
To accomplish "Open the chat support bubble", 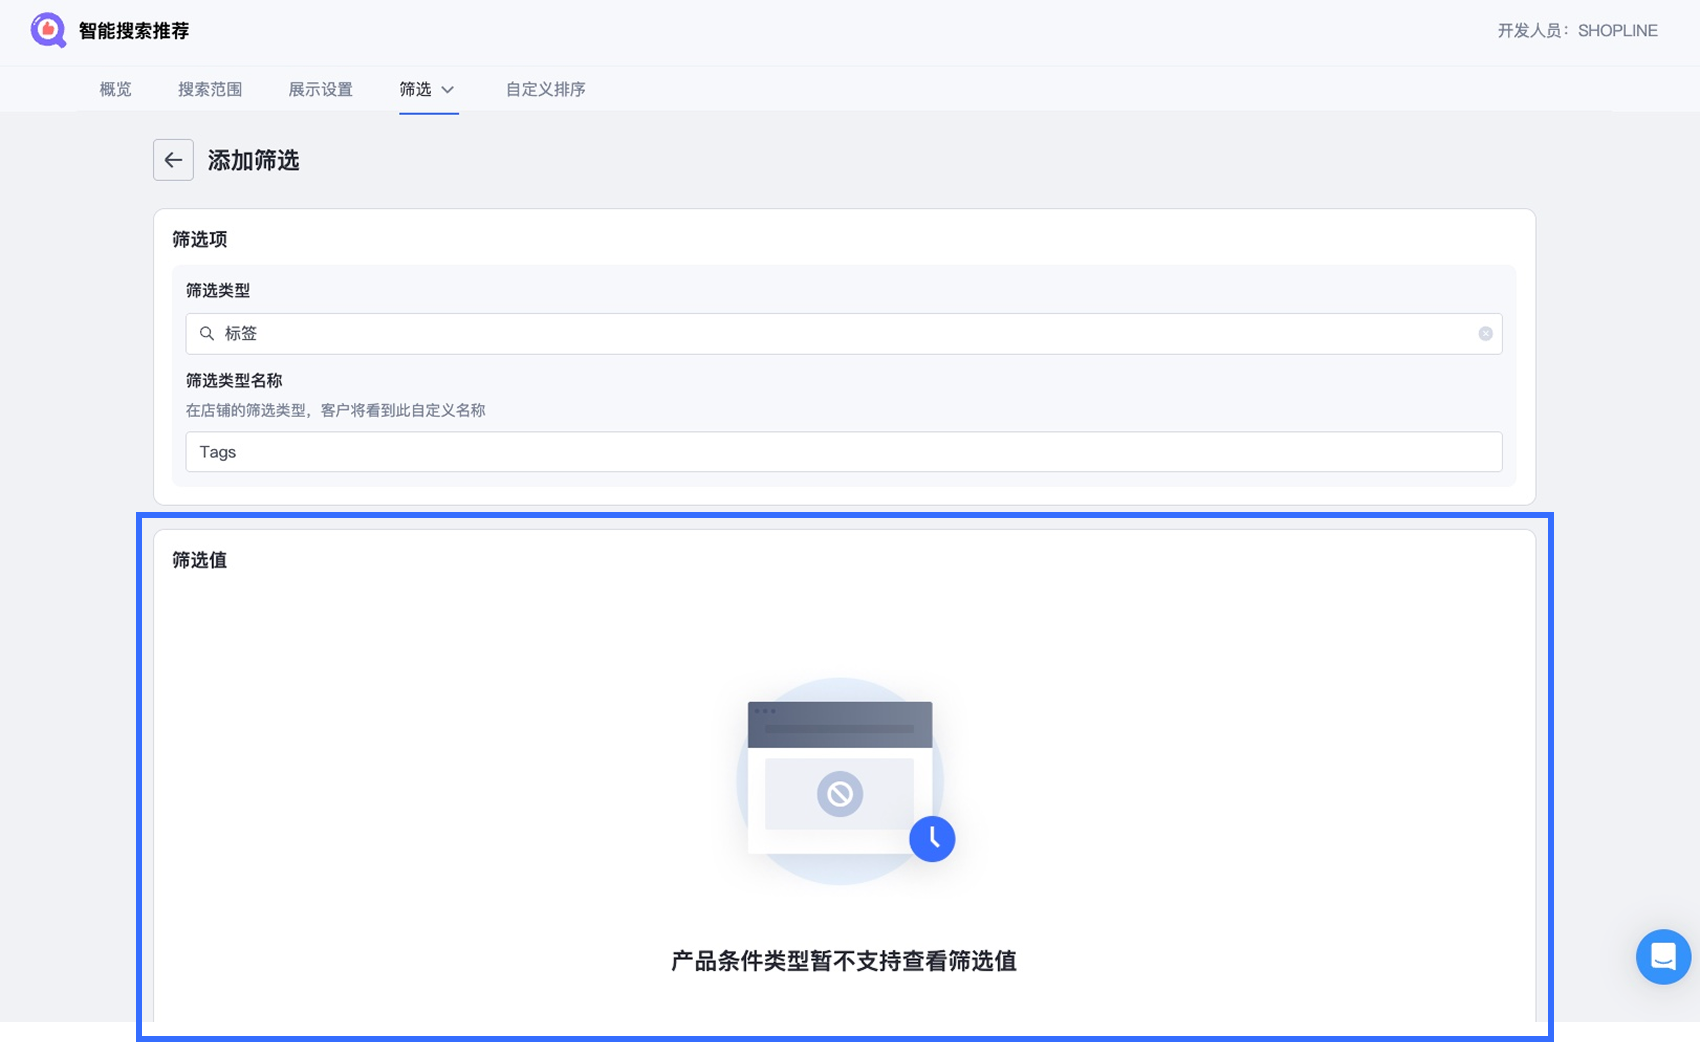I will 1663,957.
